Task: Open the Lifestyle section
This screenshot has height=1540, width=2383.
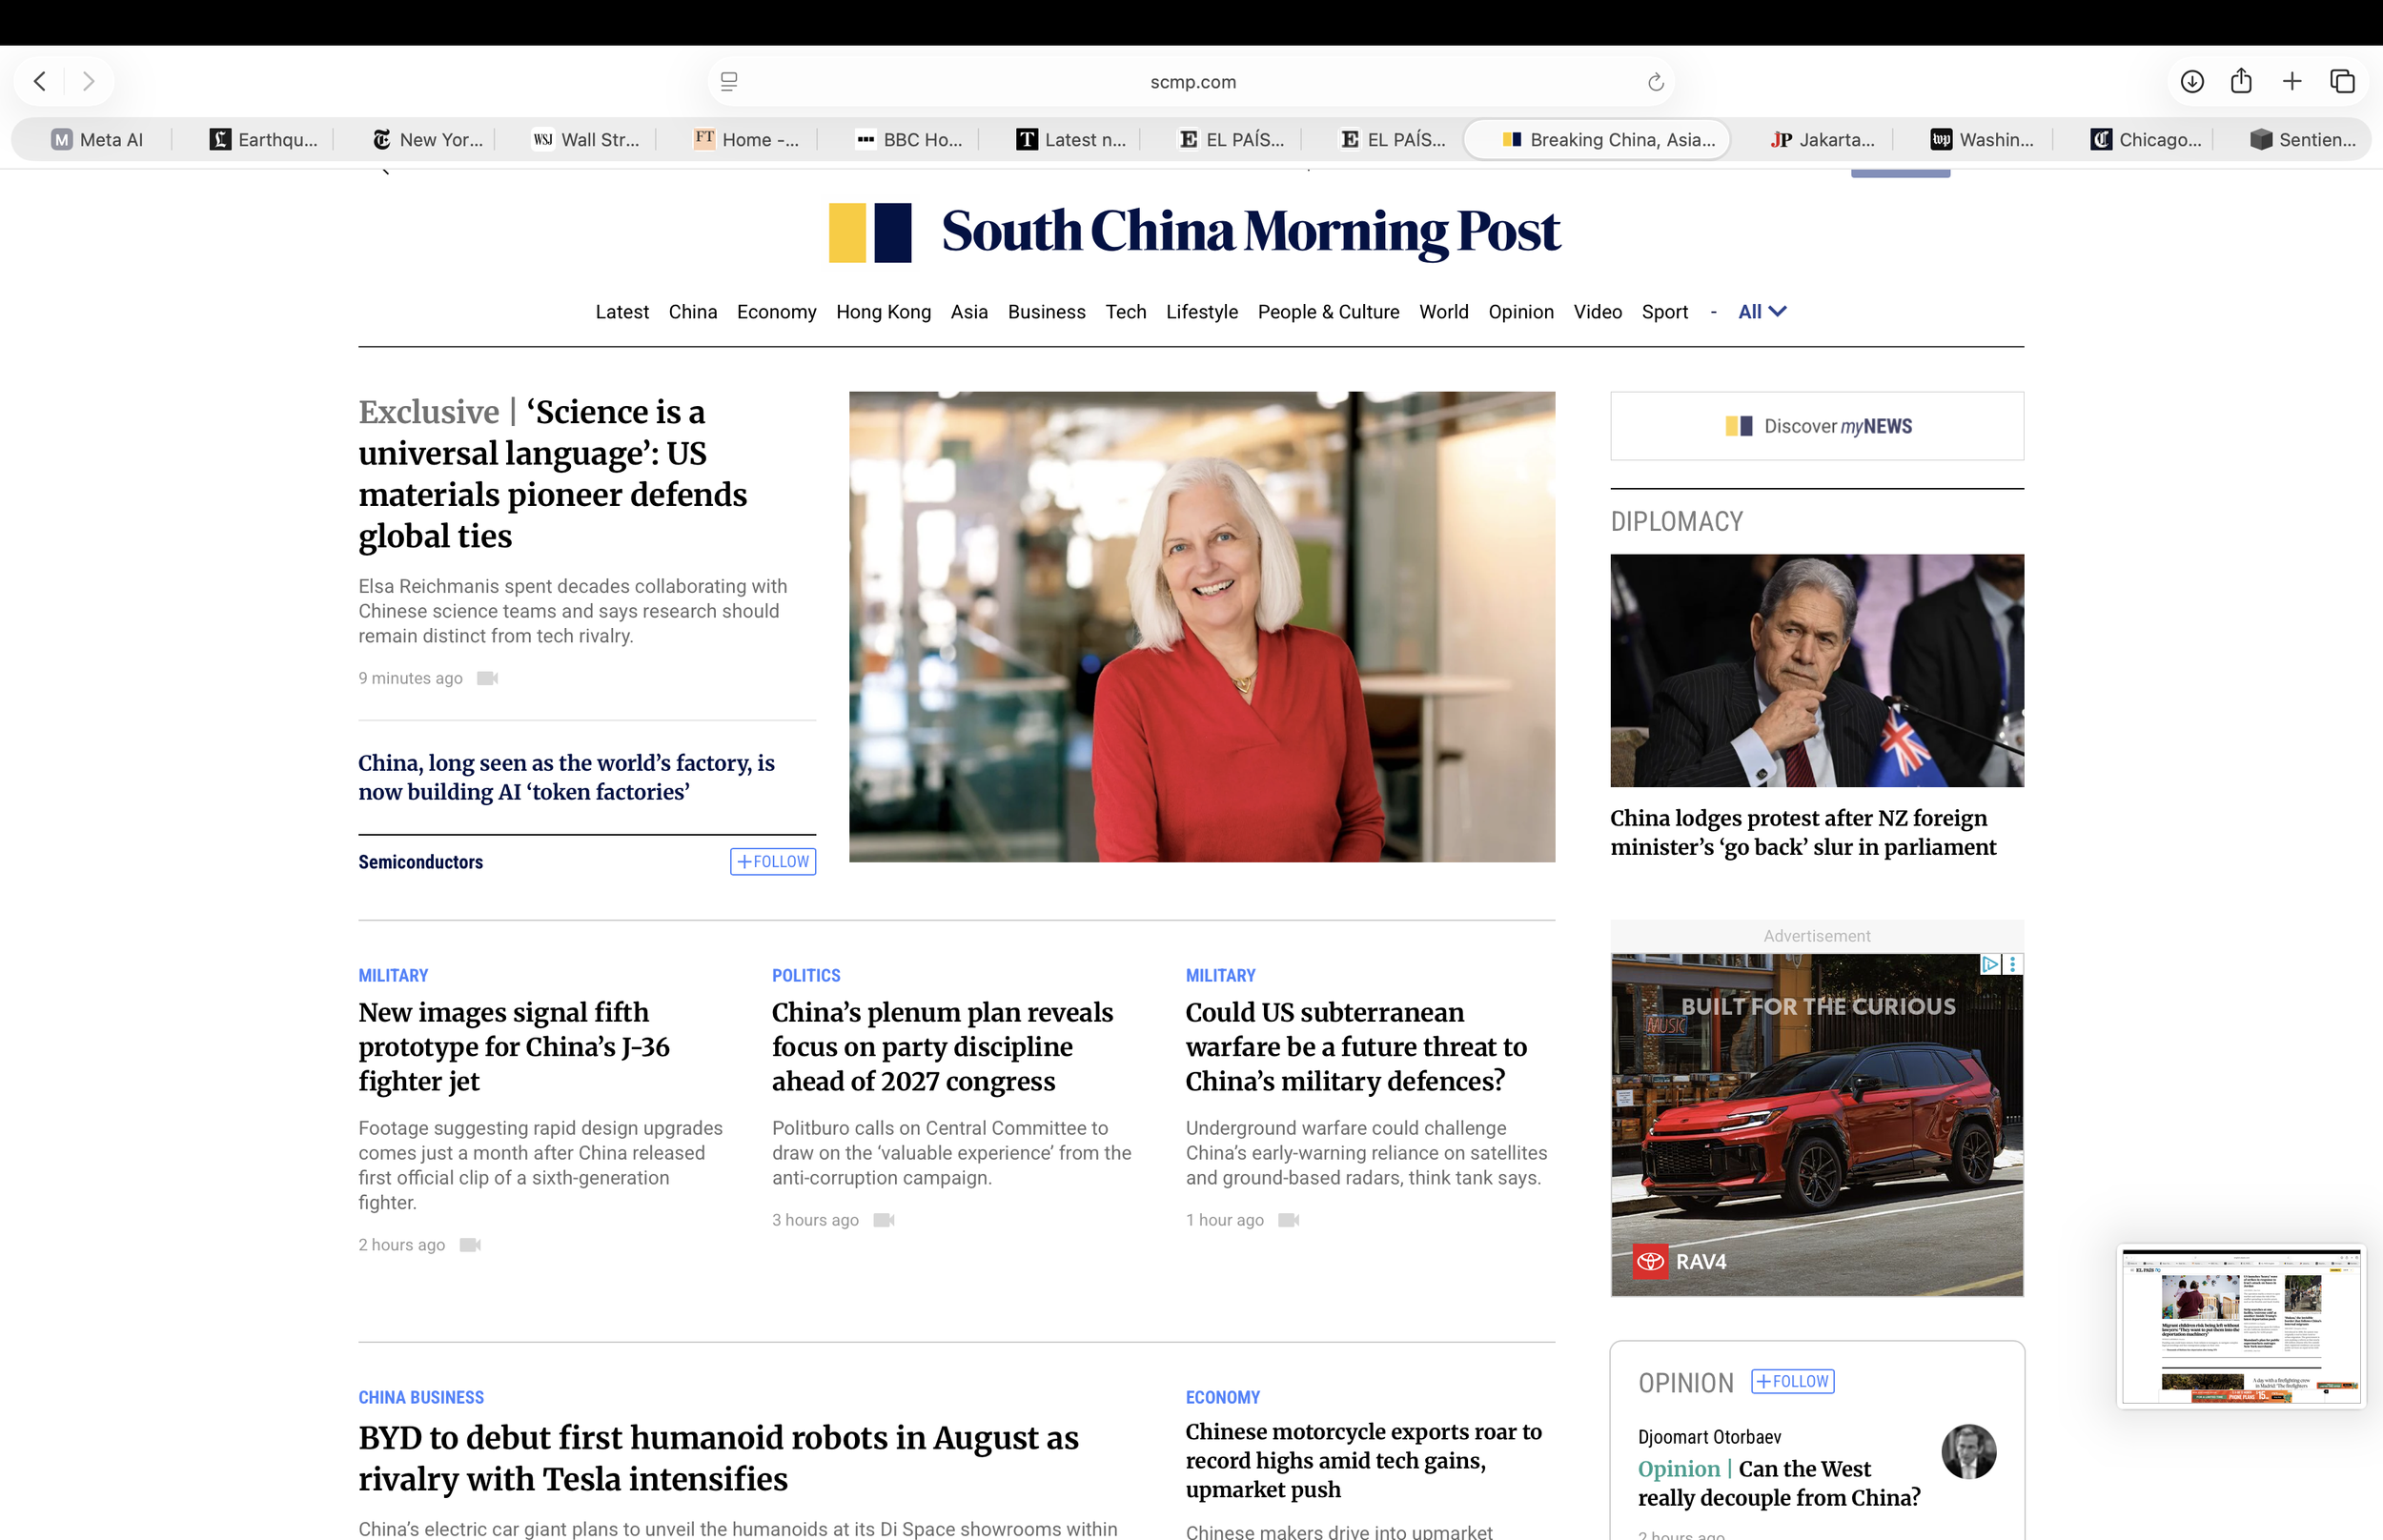Action: 1202,312
